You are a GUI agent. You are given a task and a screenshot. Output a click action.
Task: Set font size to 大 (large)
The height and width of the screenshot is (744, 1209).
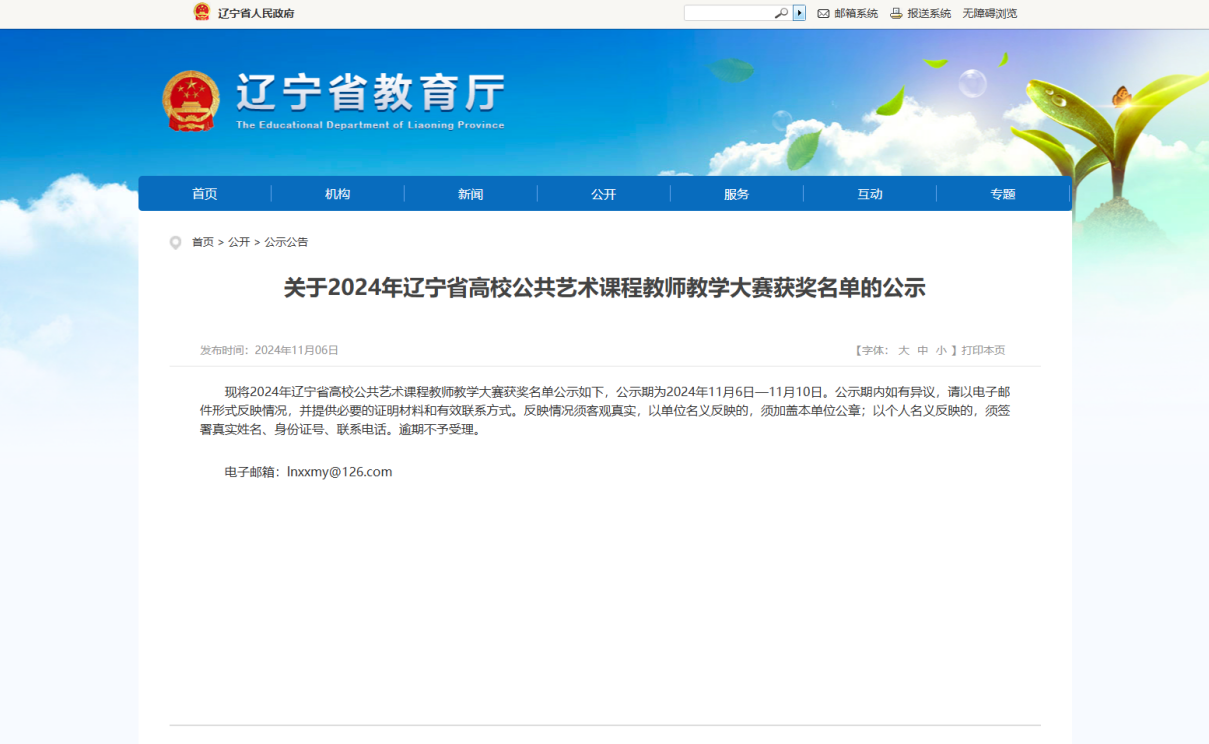(x=903, y=350)
